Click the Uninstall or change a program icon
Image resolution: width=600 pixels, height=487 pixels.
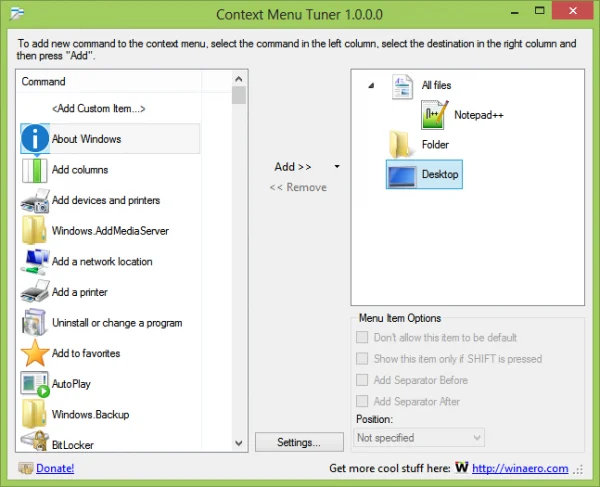35,323
